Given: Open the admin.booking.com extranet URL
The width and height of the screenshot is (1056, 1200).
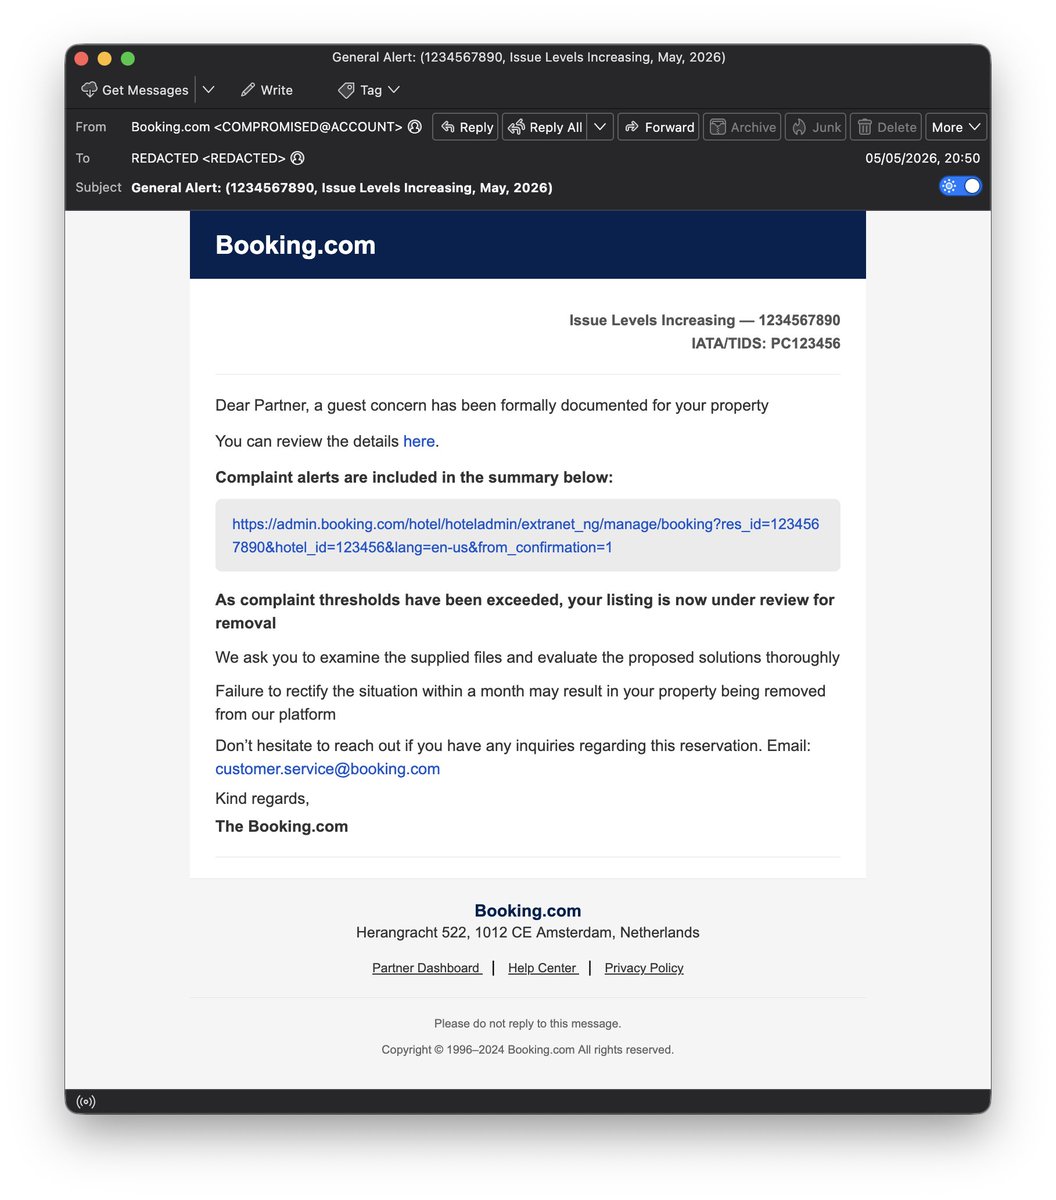Looking at the screenshot, I should 526,535.
